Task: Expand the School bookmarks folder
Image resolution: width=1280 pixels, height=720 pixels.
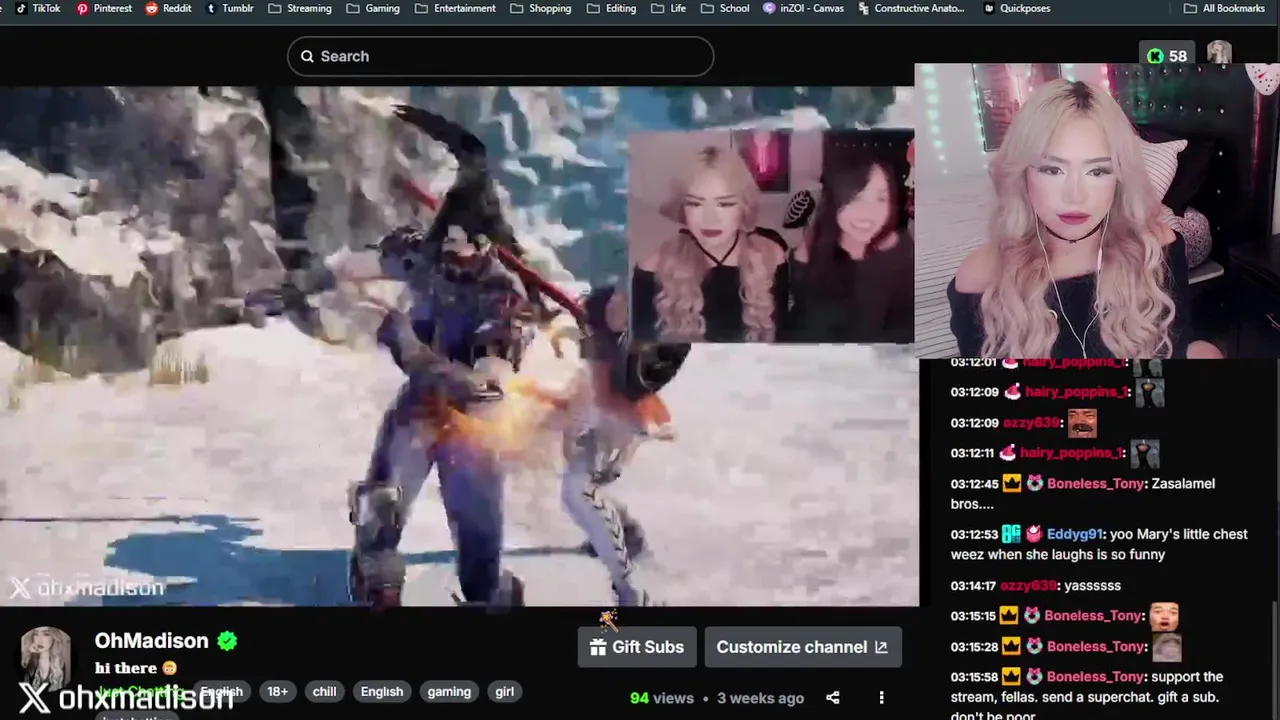Action: click(725, 8)
